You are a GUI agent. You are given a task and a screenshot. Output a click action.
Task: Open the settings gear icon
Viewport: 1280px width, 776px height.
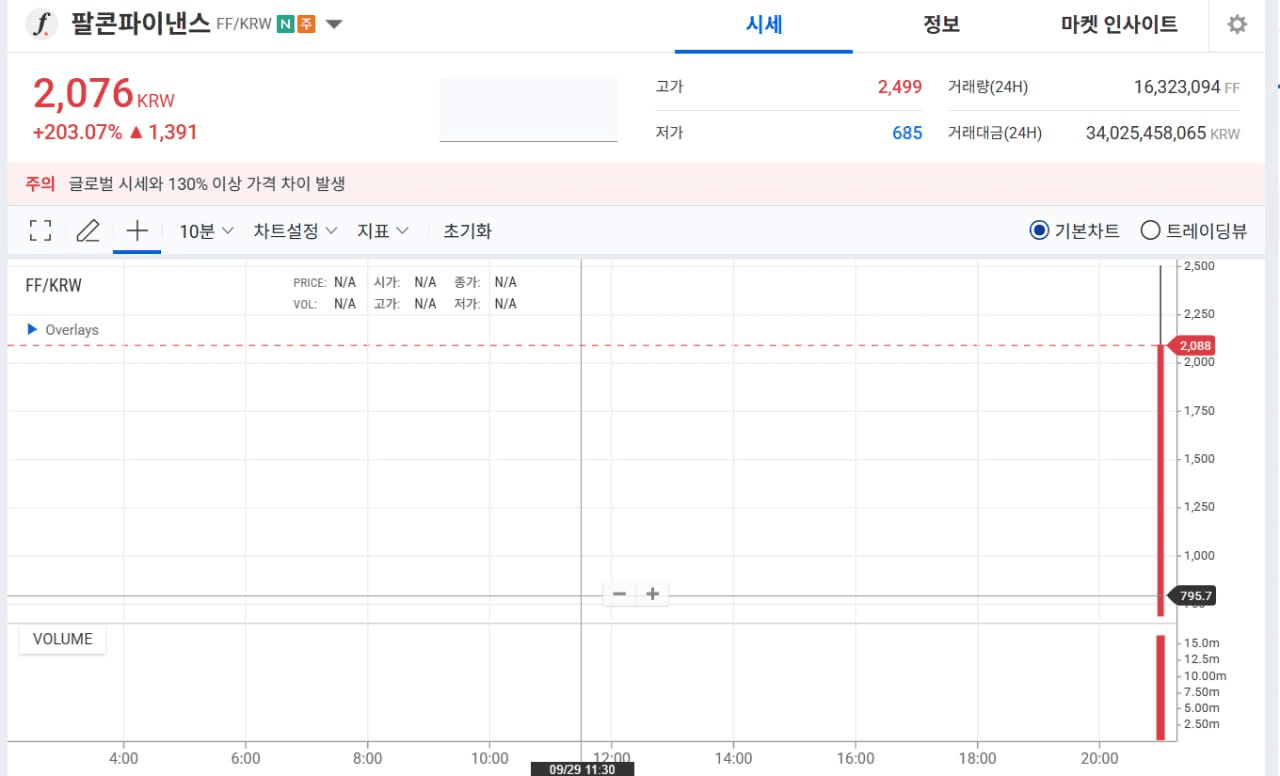point(1237,24)
